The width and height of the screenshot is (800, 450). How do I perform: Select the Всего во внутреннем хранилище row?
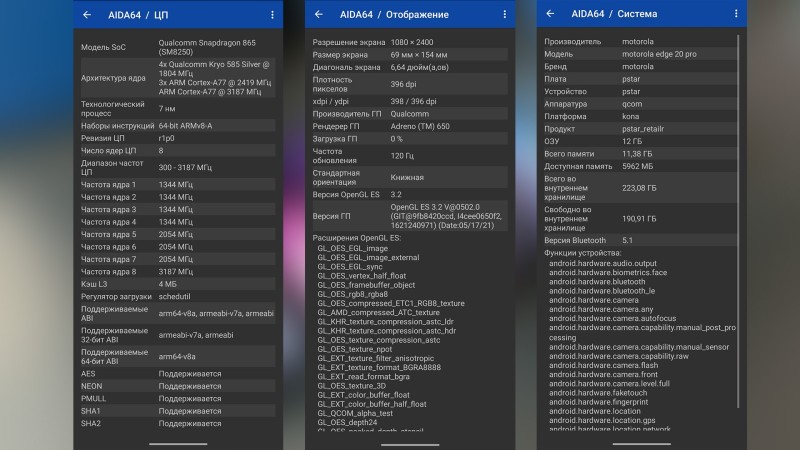pos(640,188)
